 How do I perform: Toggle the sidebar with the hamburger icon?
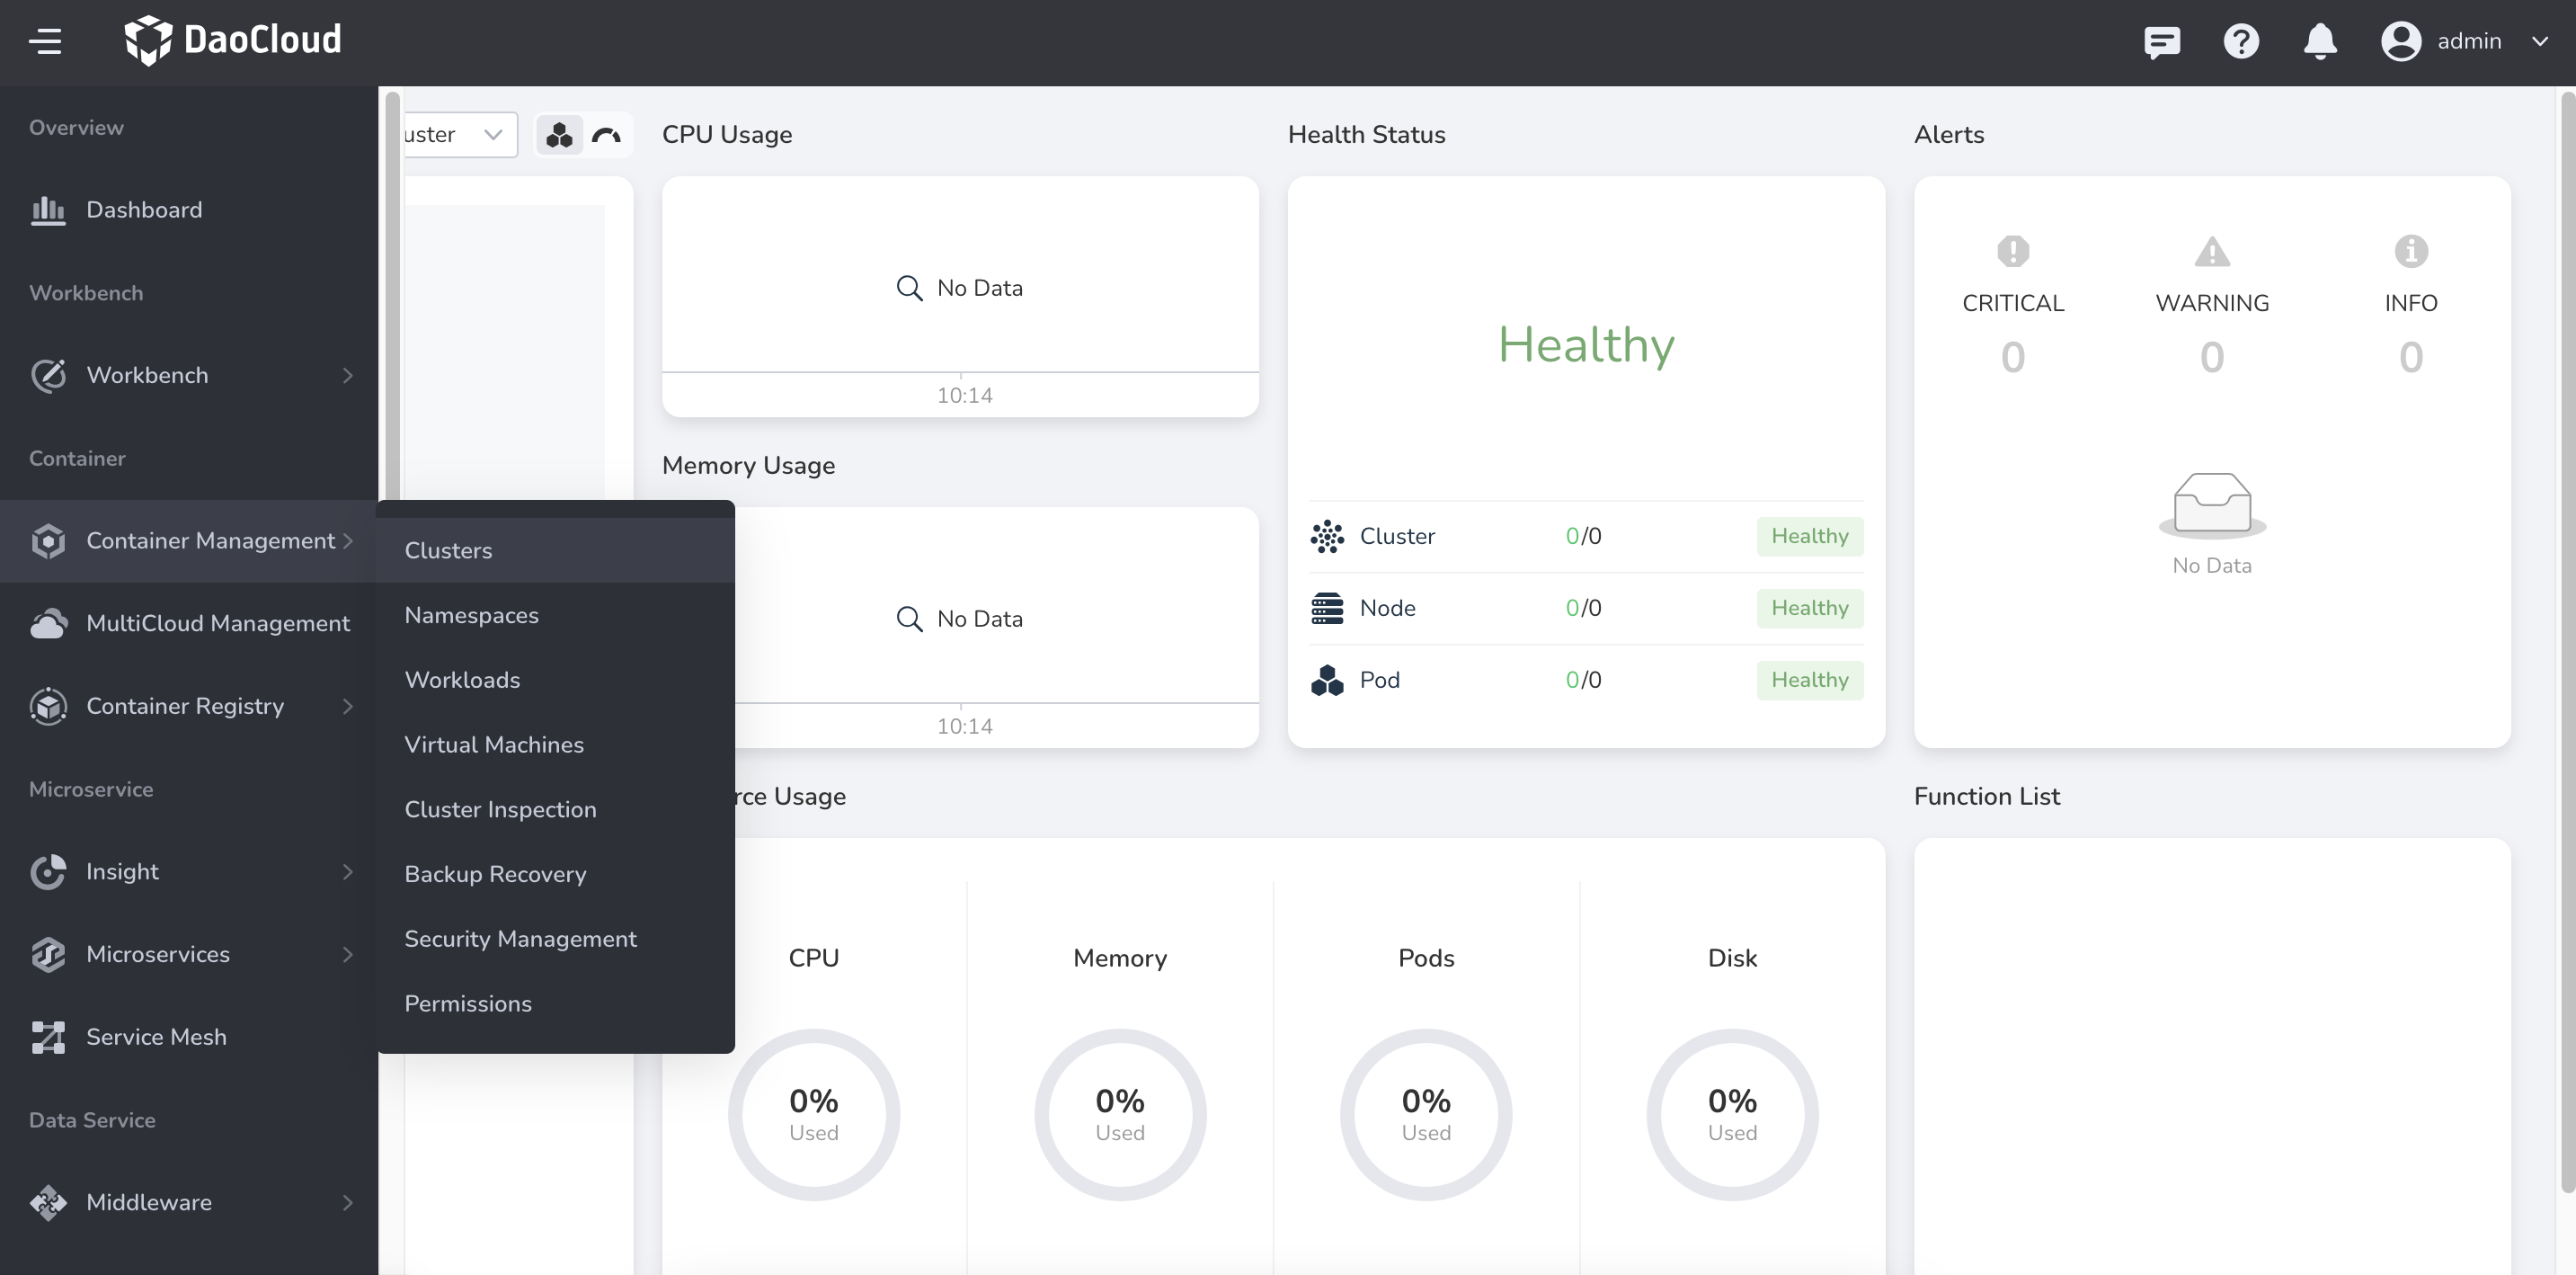coord(46,41)
